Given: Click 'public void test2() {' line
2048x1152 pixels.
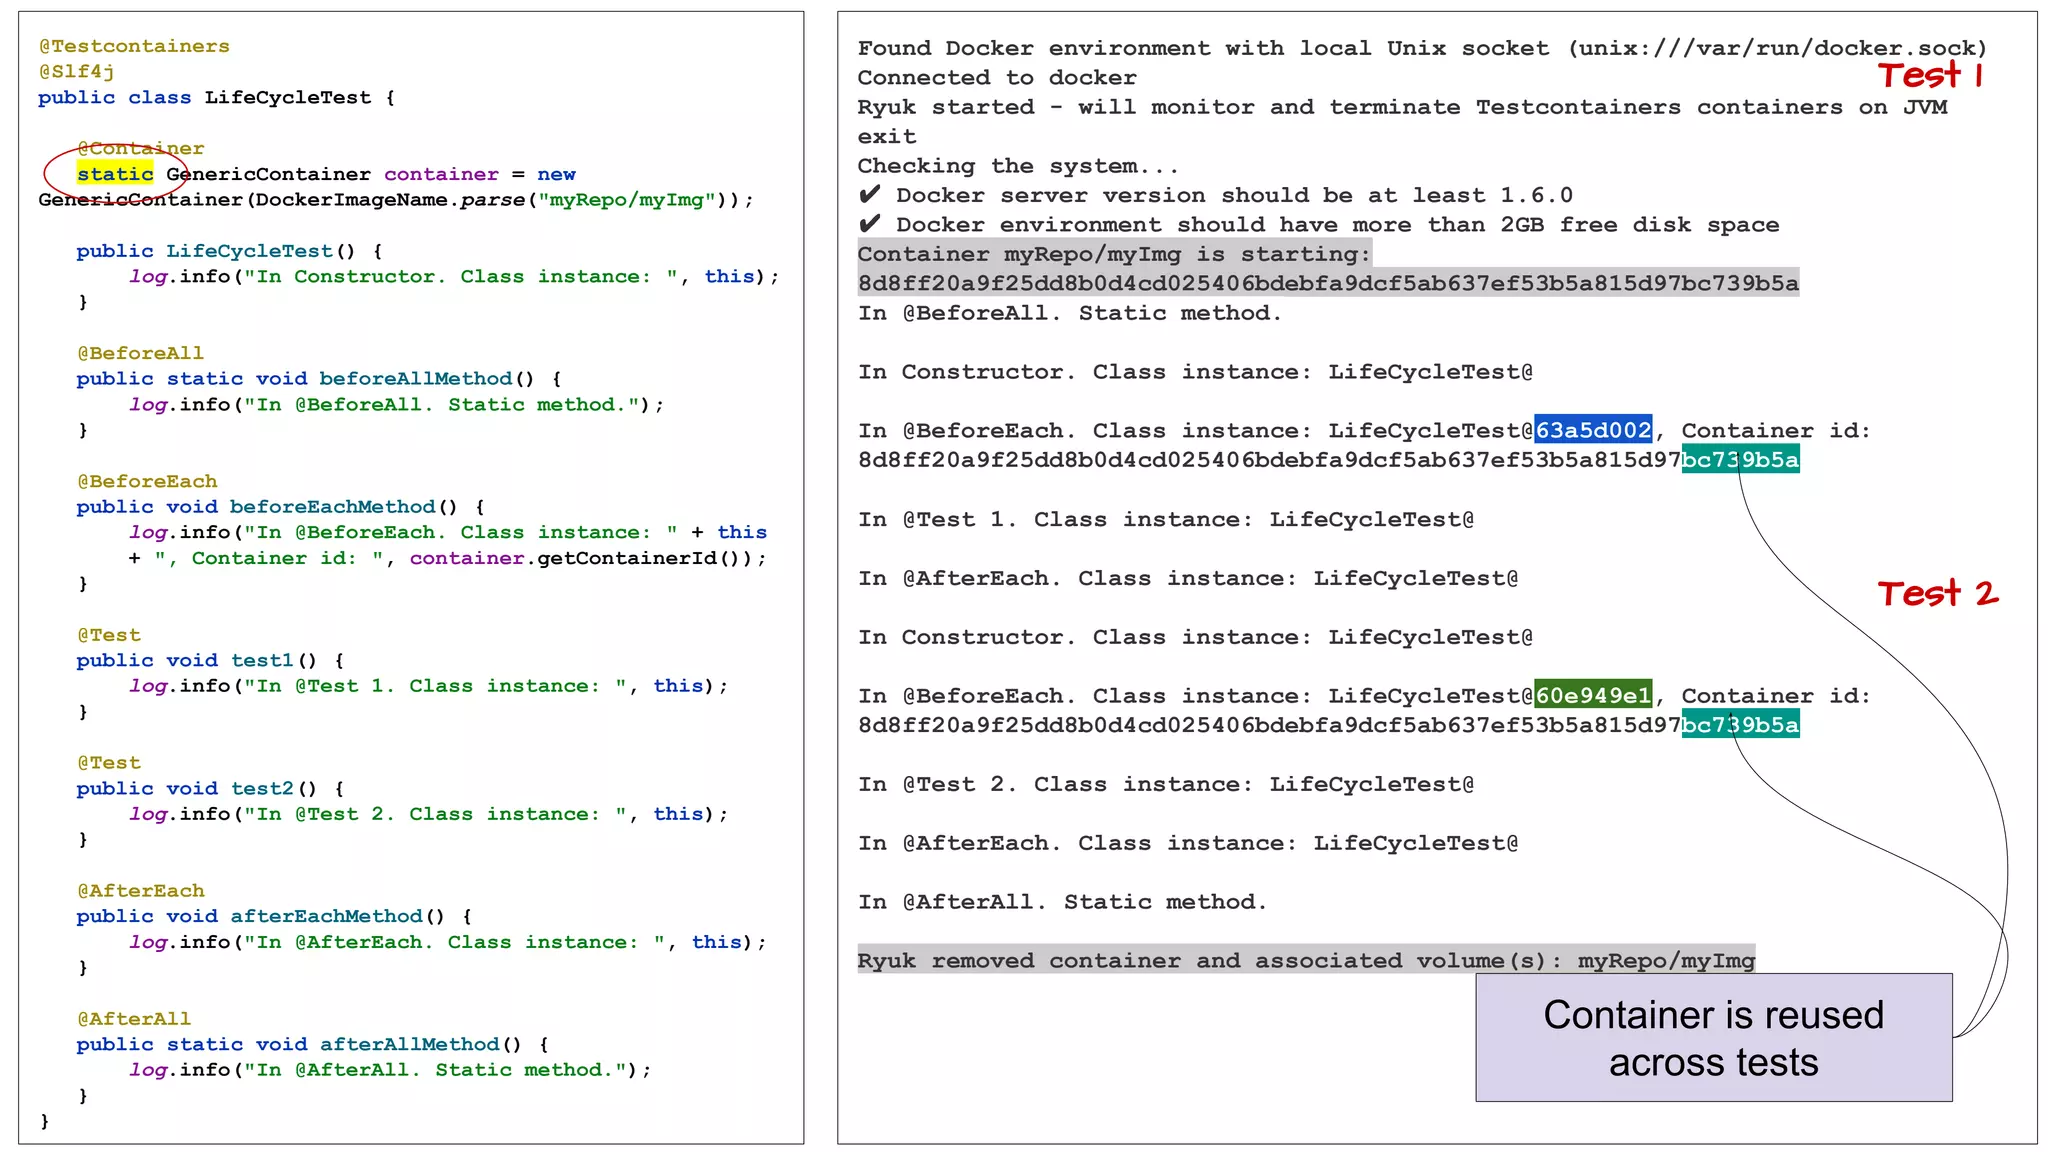Looking at the screenshot, I should 210,788.
